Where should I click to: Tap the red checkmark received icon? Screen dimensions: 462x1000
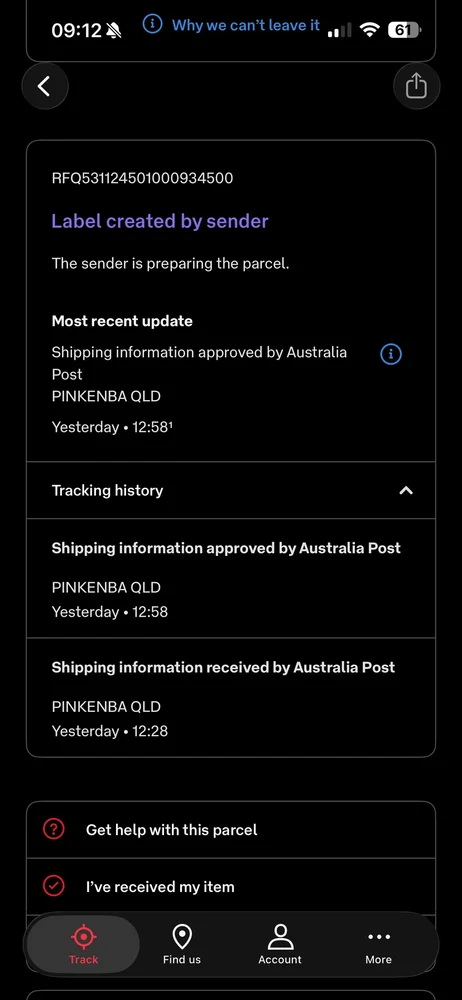coord(54,886)
